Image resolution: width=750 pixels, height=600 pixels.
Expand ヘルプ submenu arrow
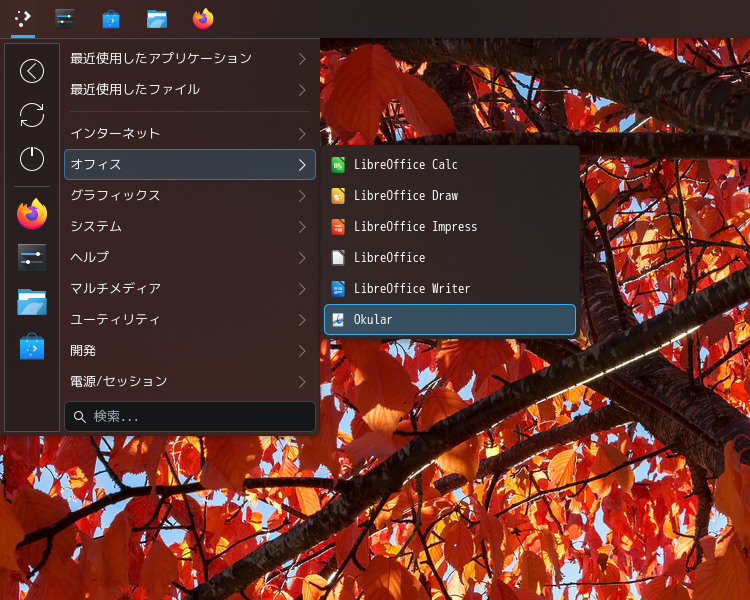302,258
